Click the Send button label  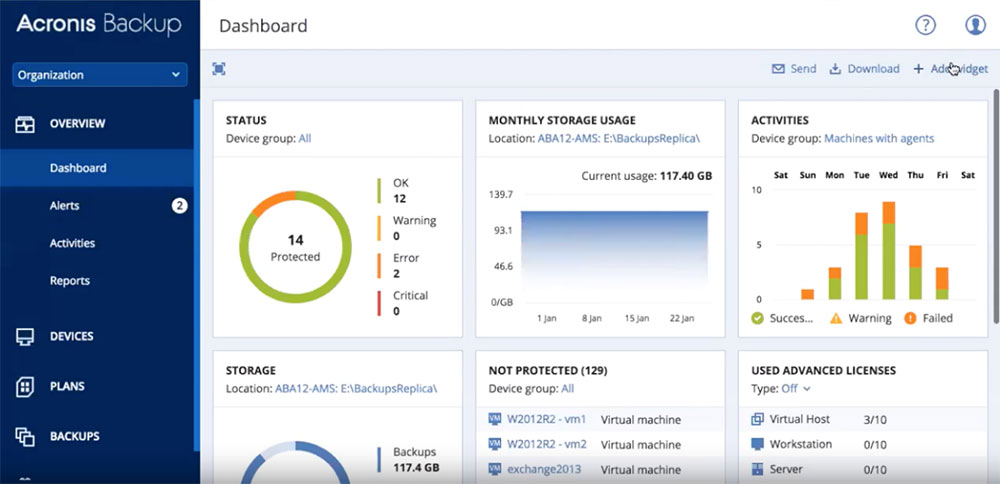pos(803,69)
